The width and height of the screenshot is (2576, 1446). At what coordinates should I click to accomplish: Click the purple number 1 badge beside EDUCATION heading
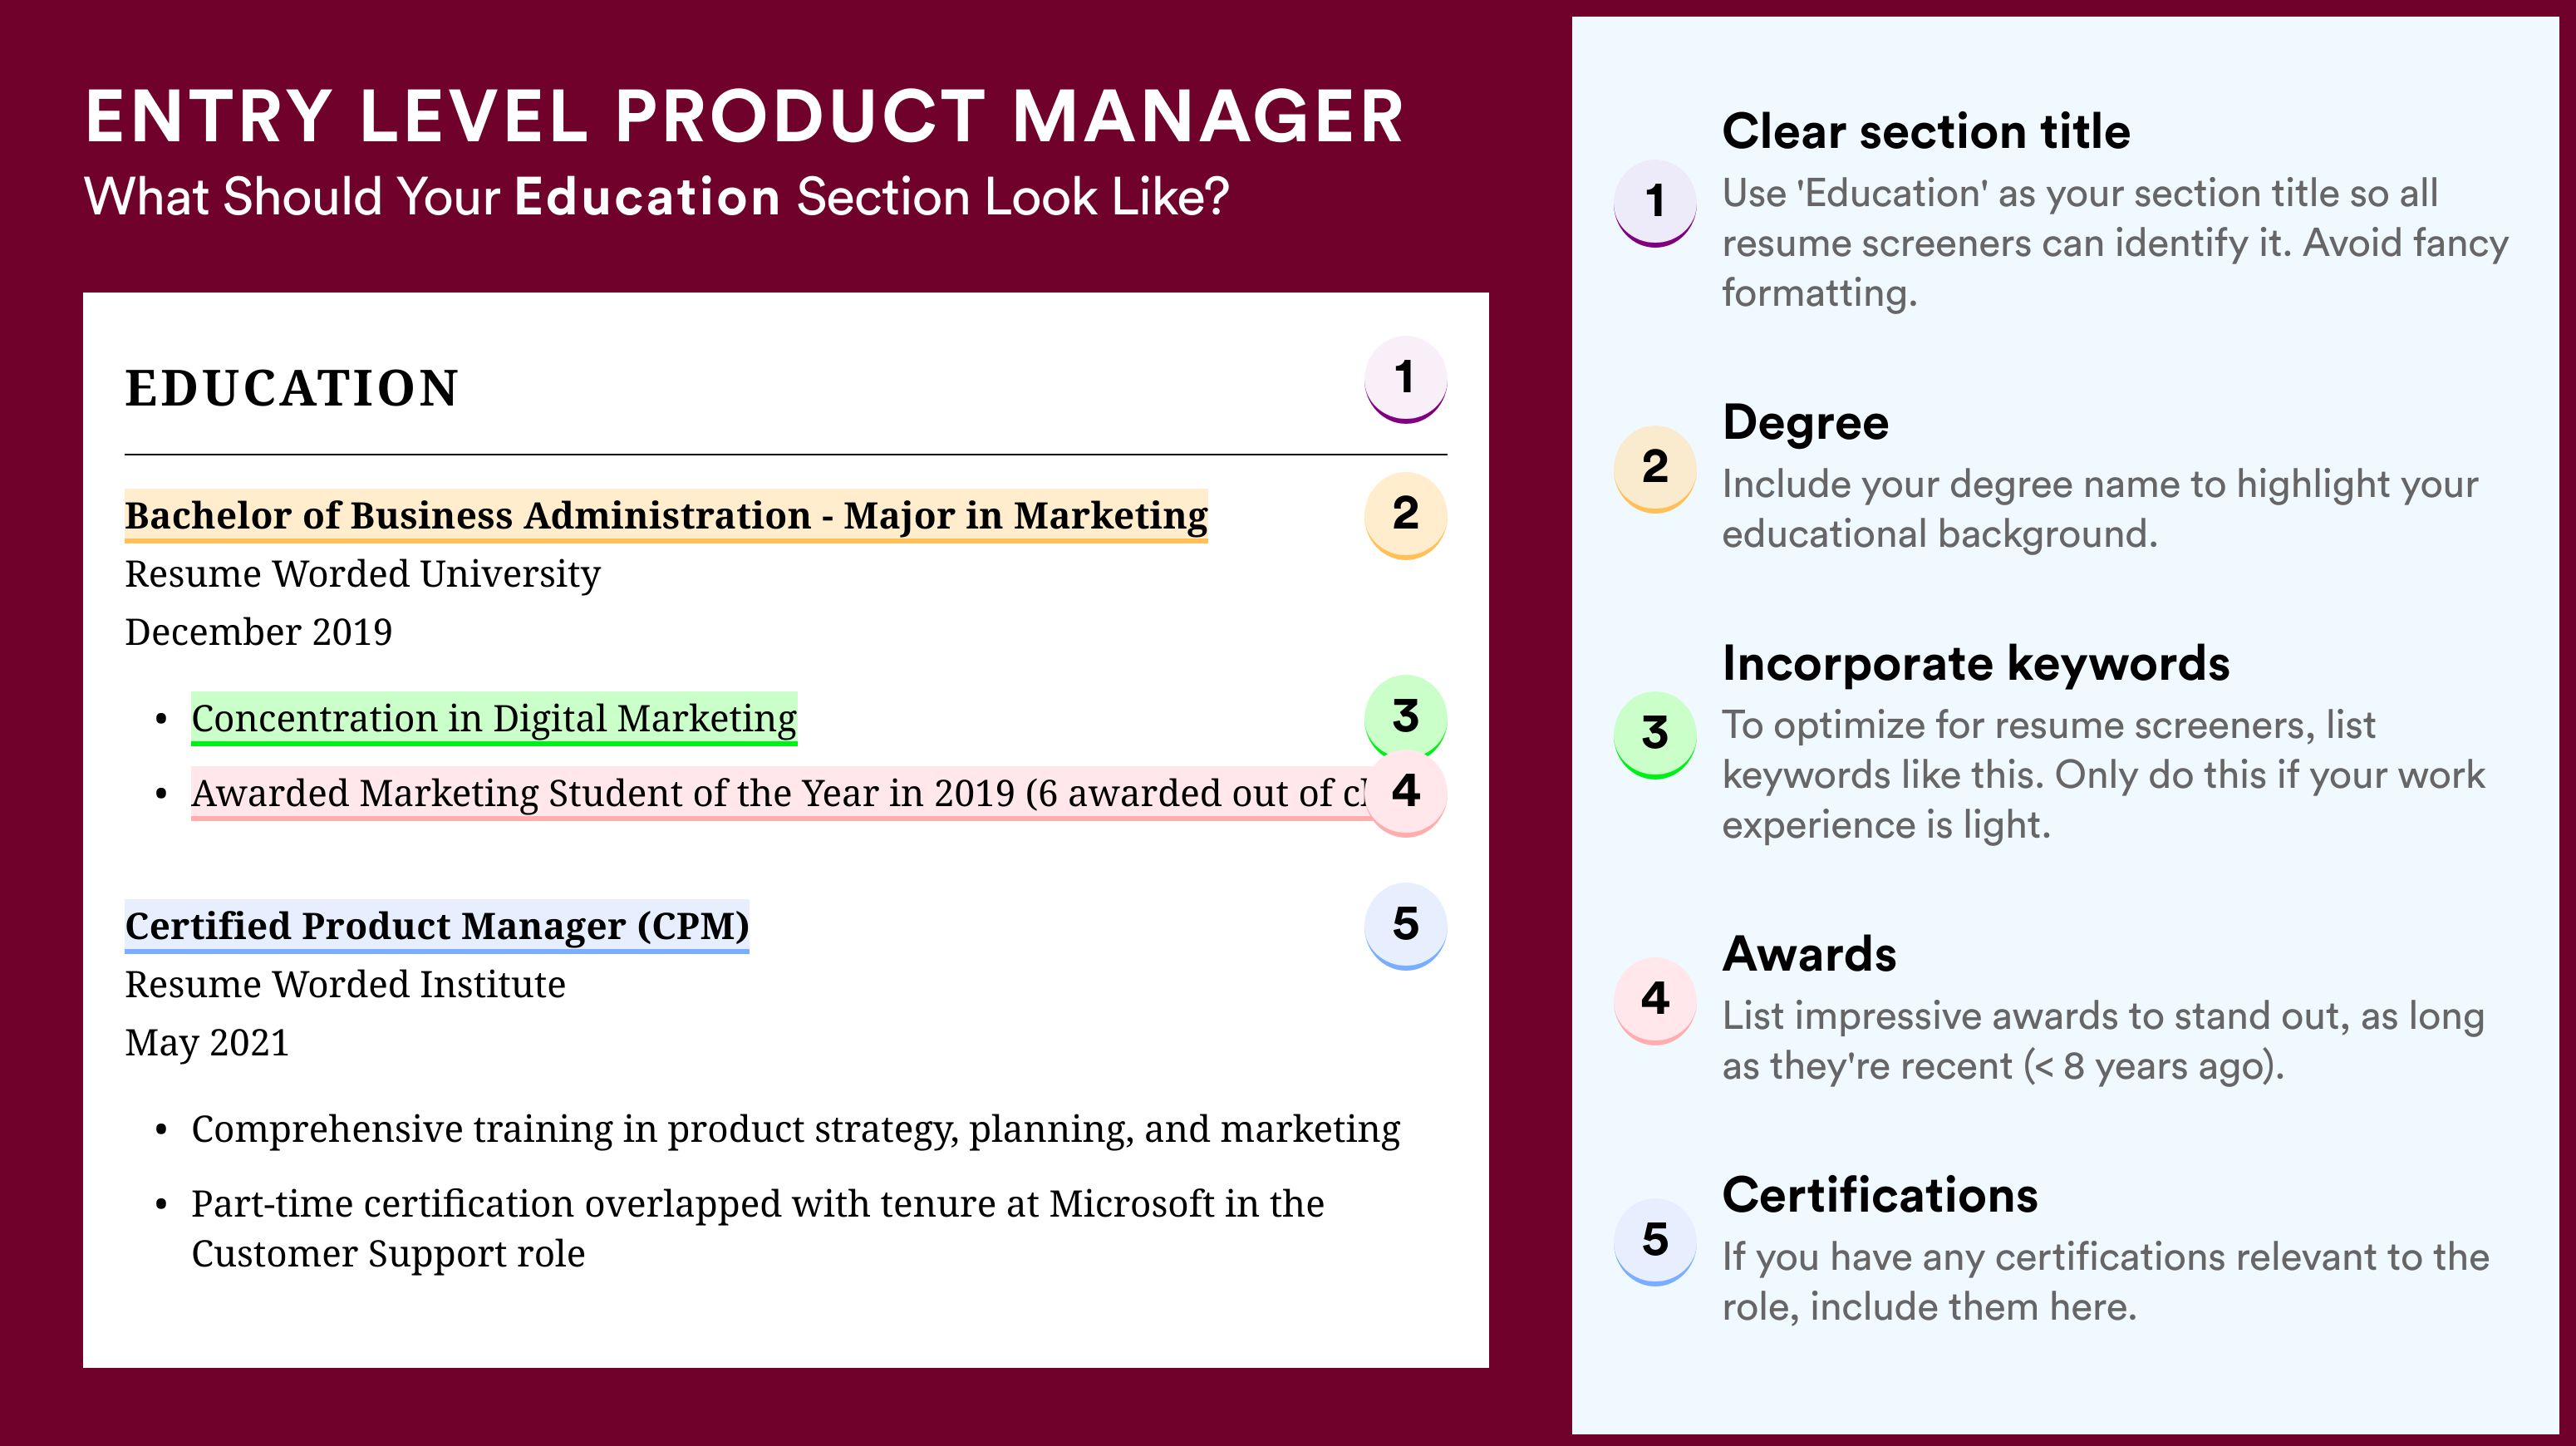click(x=1405, y=379)
